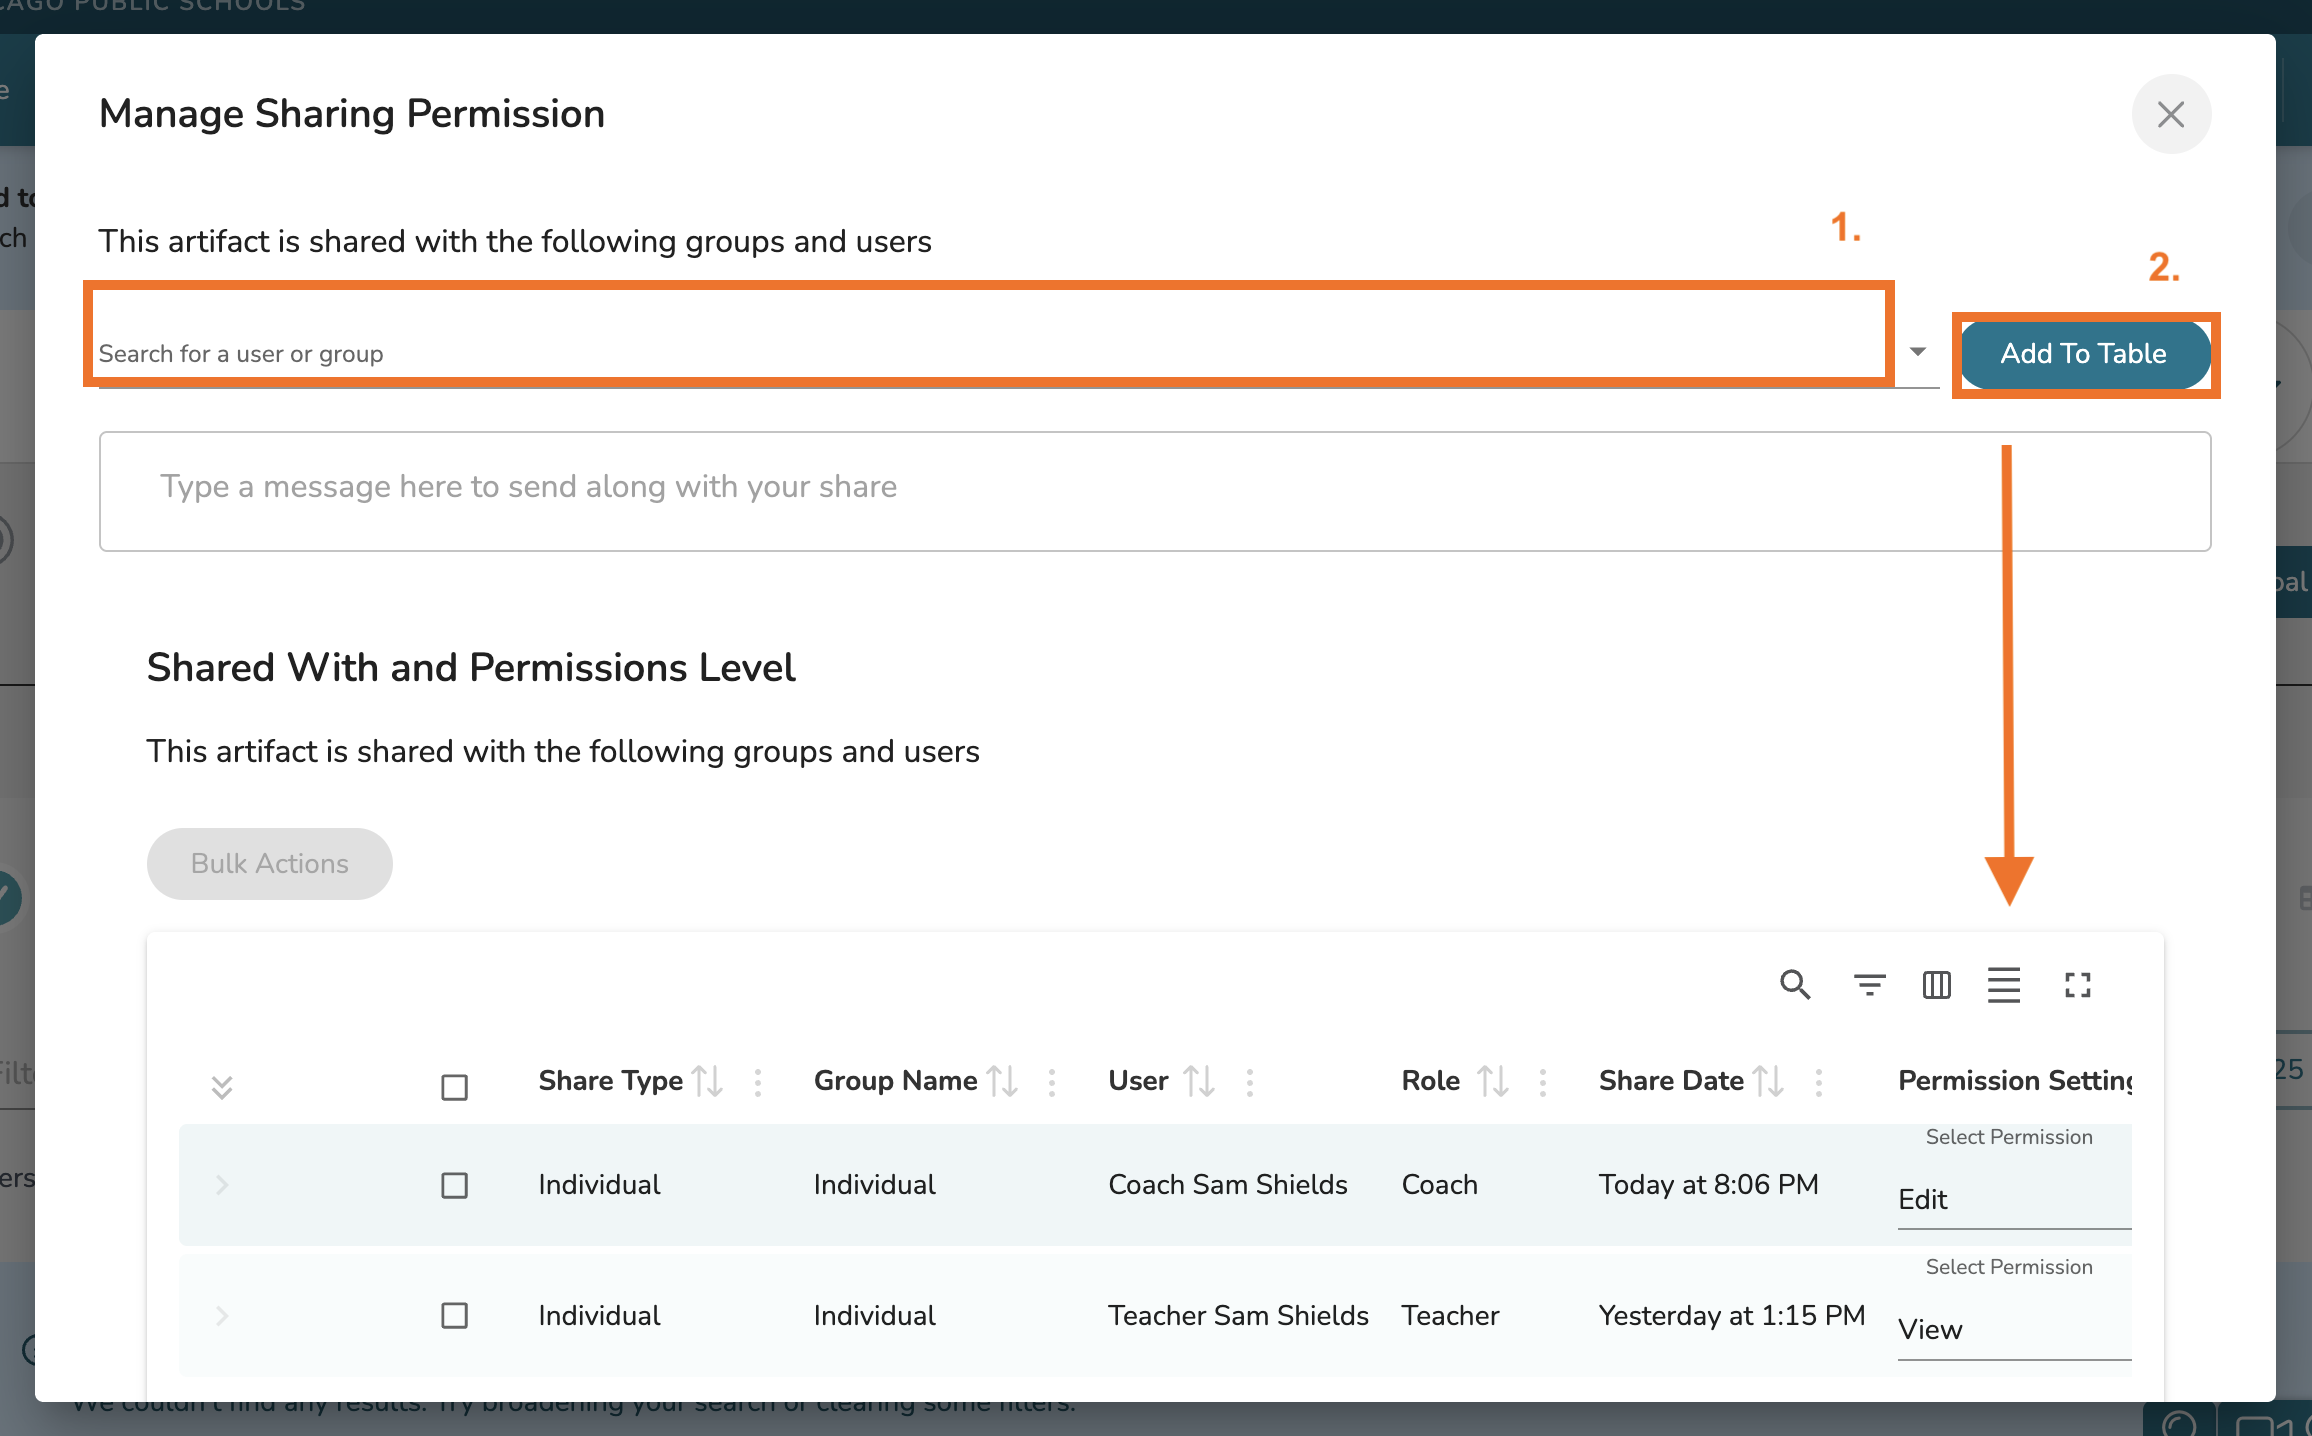This screenshot has width=2312, height=1436.
Task: Check the select-all header checkbox
Action: pyautogui.click(x=455, y=1087)
